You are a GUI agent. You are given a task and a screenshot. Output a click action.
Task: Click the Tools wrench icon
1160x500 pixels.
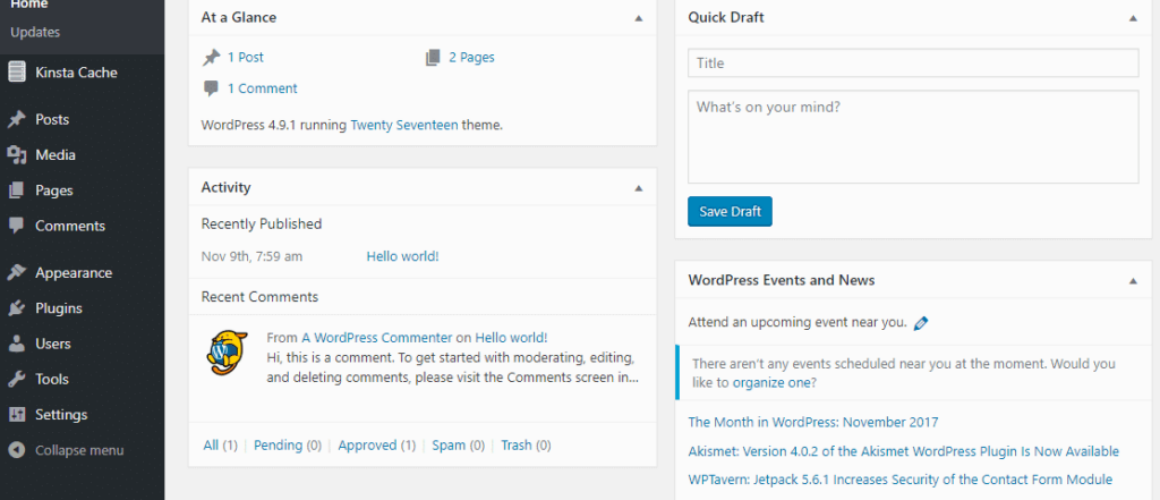tap(16, 379)
